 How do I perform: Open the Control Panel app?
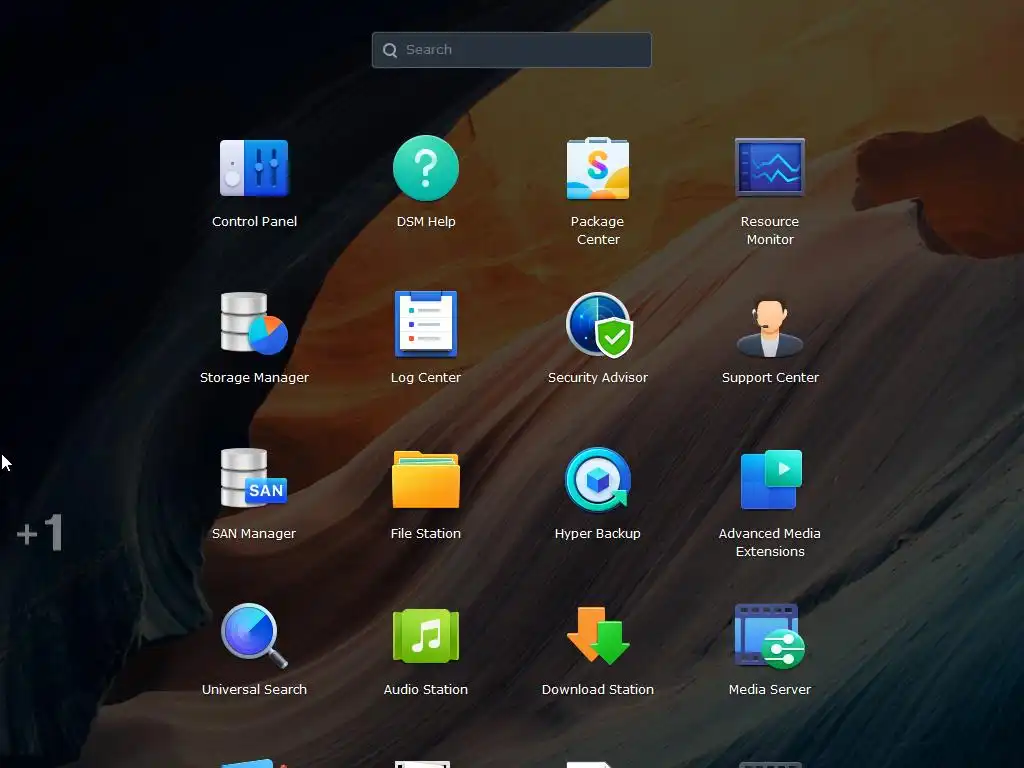click(254, 168)
